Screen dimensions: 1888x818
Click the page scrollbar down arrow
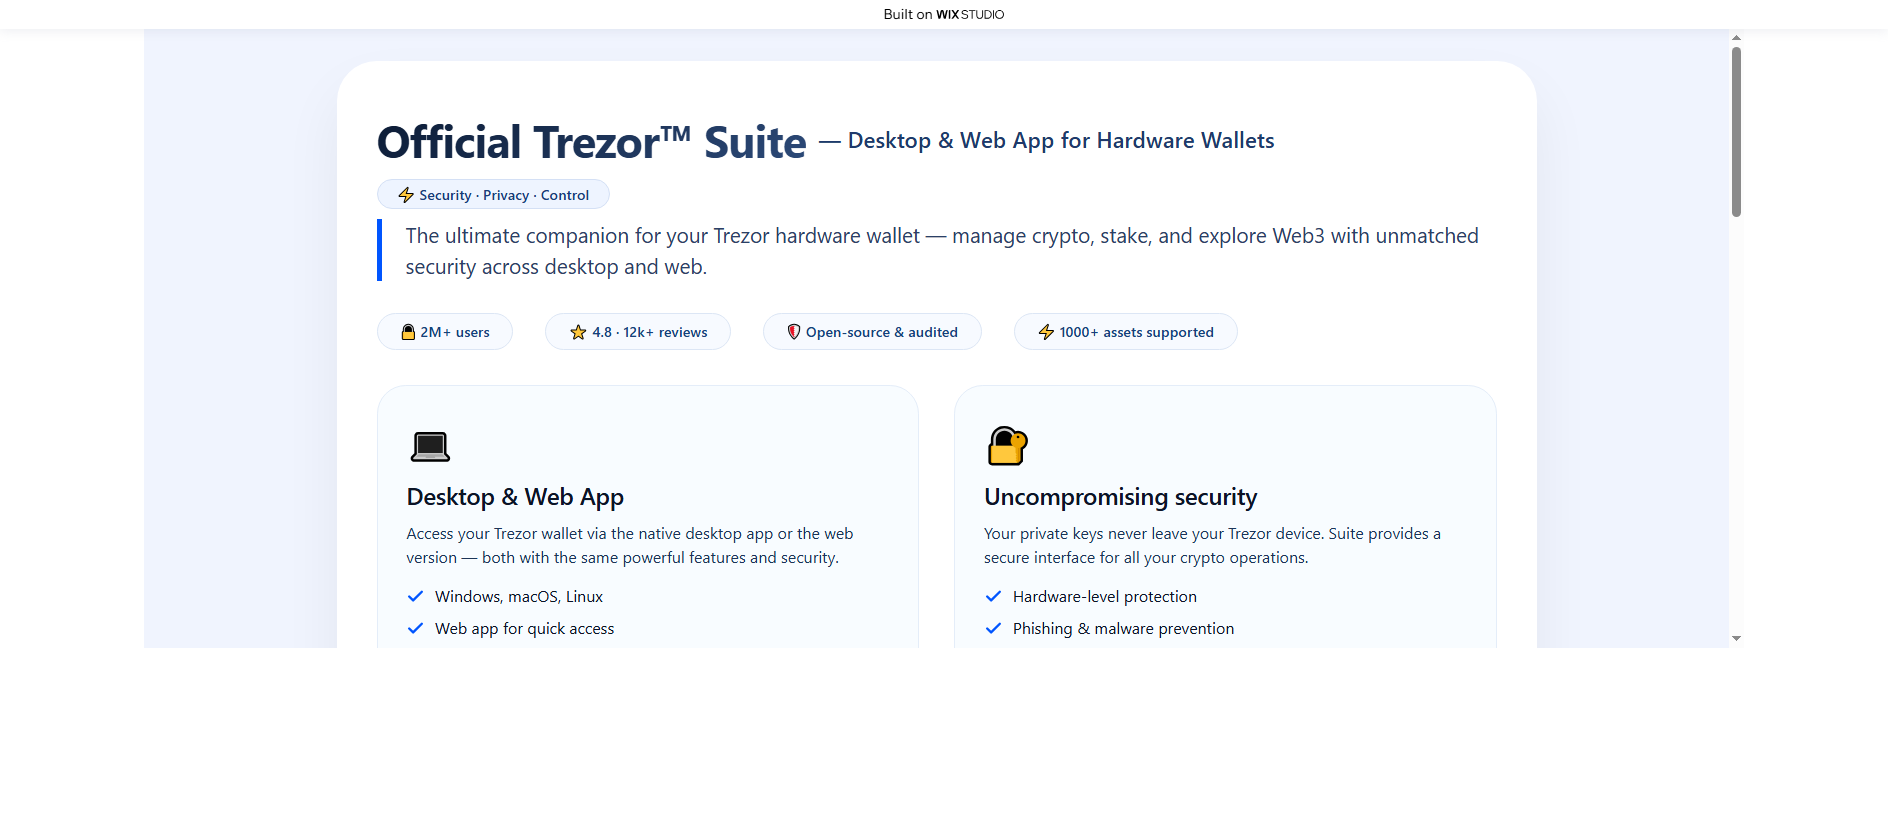tap(1736, 638)
